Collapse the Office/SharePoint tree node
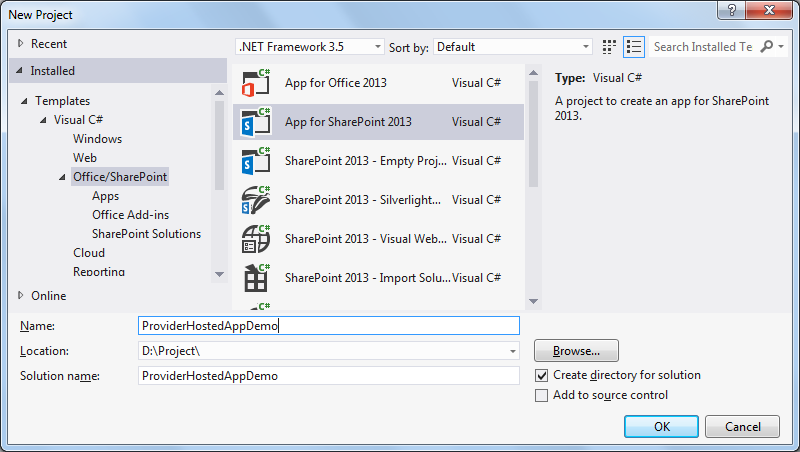The height and width of the screenshot is (452, 800). coord(62,177)
